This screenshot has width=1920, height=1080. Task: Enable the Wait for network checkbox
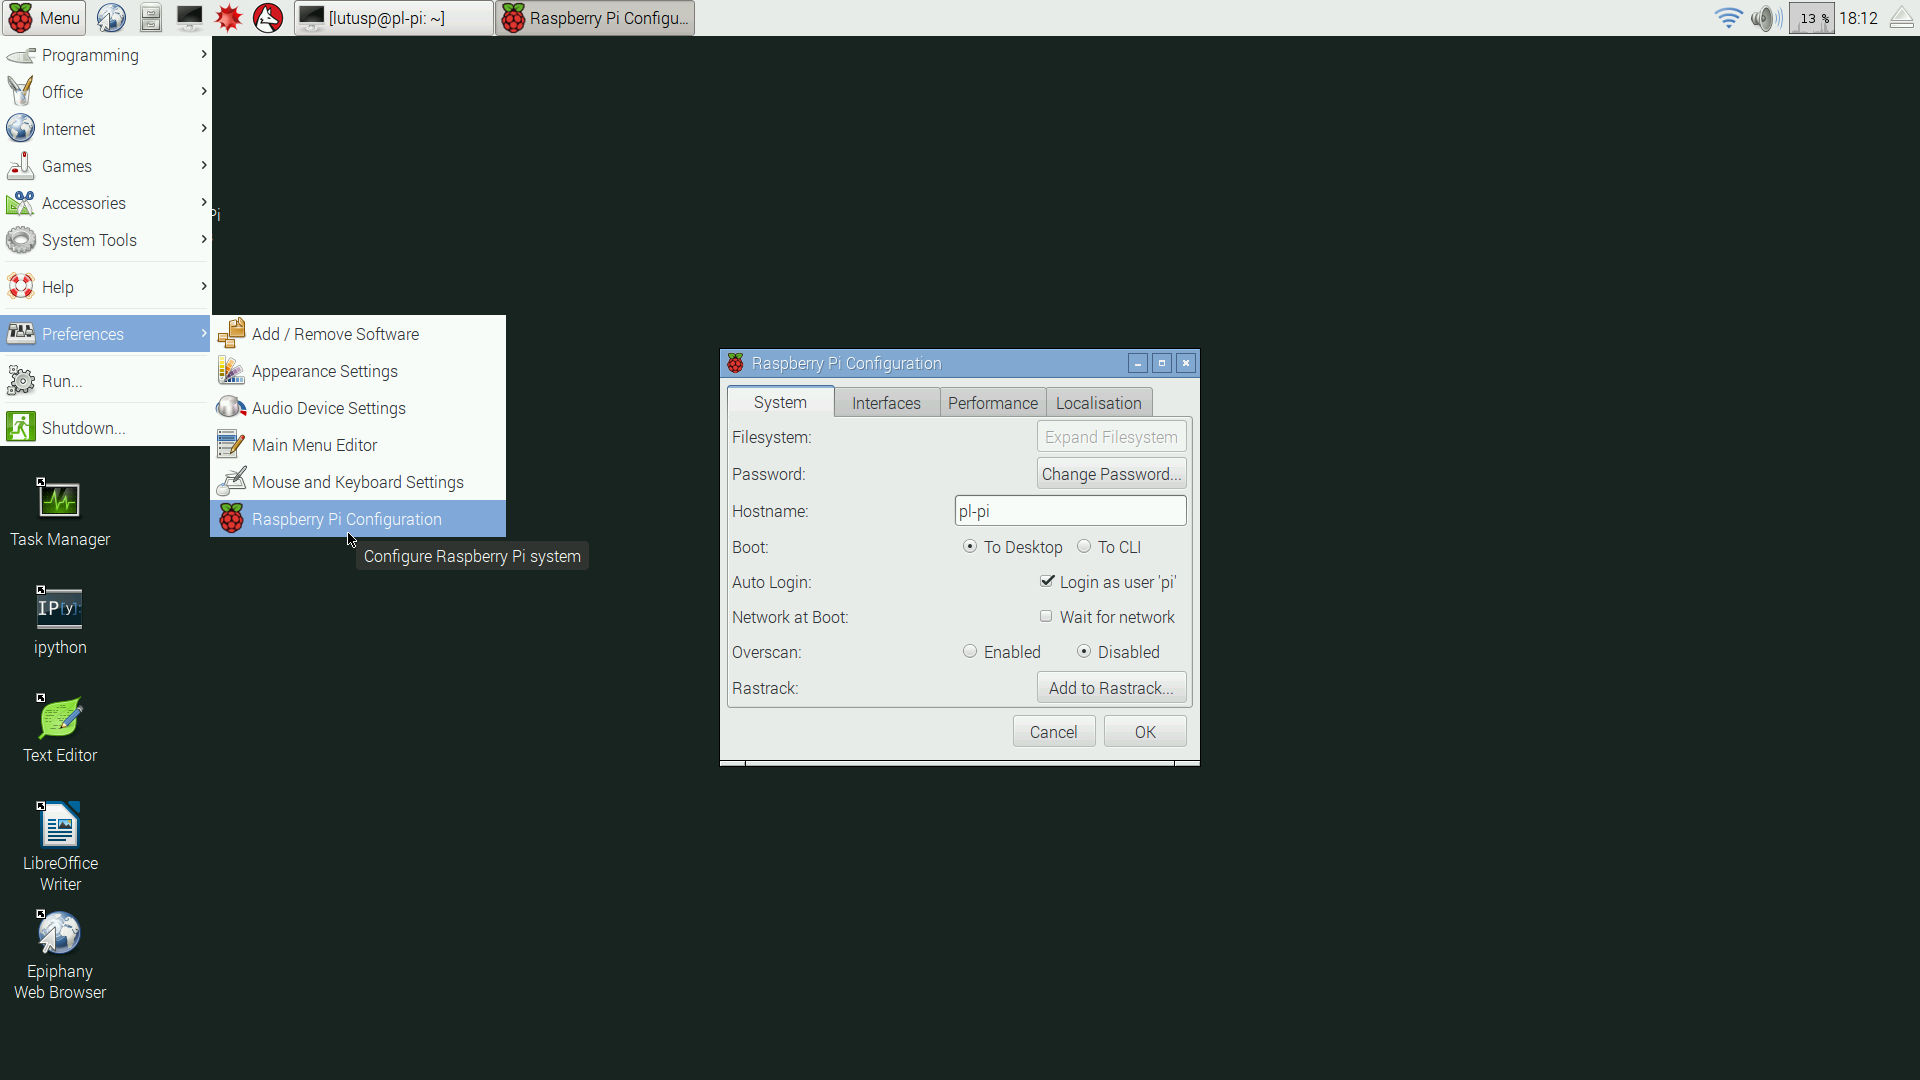pos(1046,617)
